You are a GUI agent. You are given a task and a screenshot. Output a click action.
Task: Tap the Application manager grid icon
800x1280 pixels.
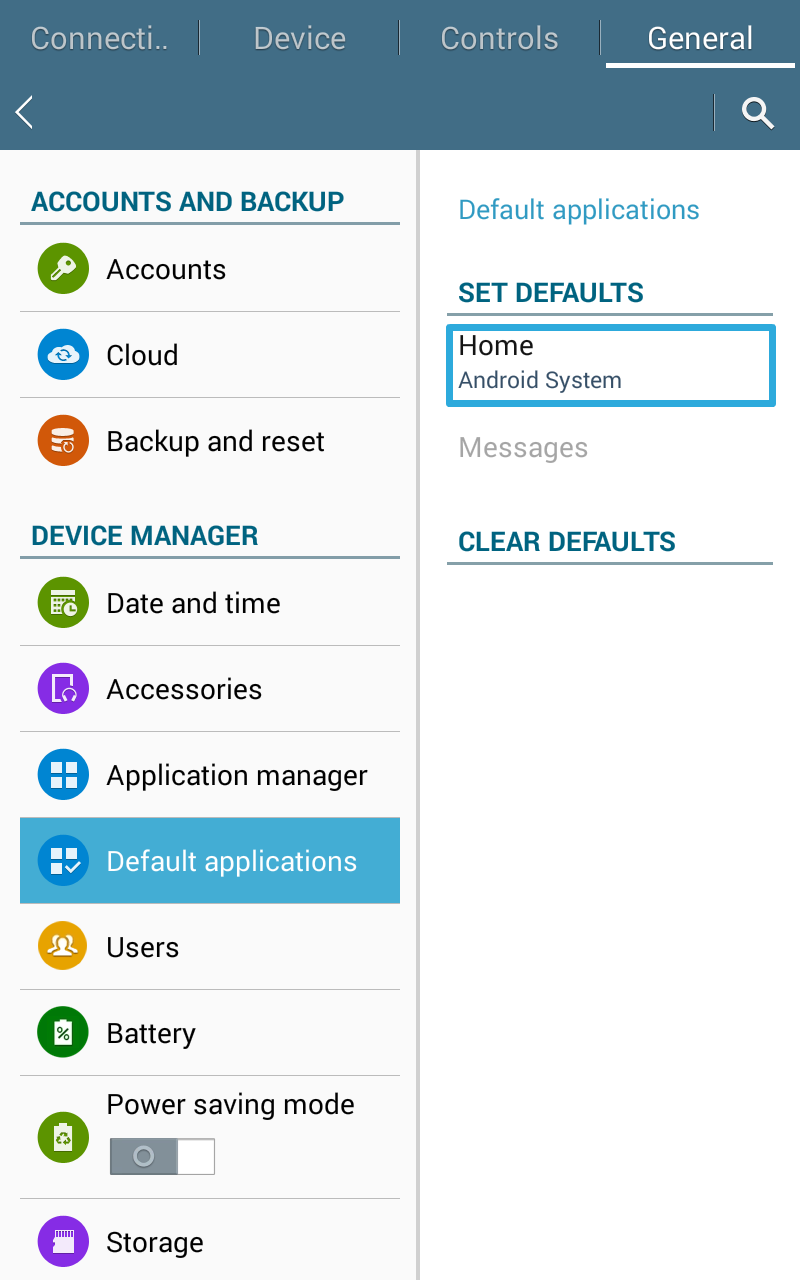coord(63,775)
